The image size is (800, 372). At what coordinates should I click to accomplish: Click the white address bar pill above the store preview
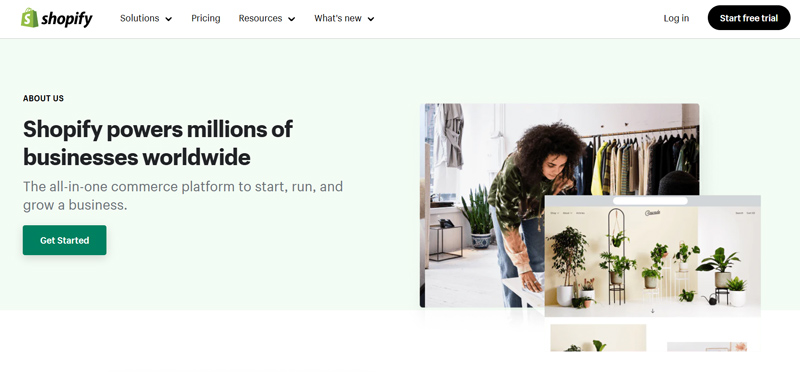click(650, 201)
